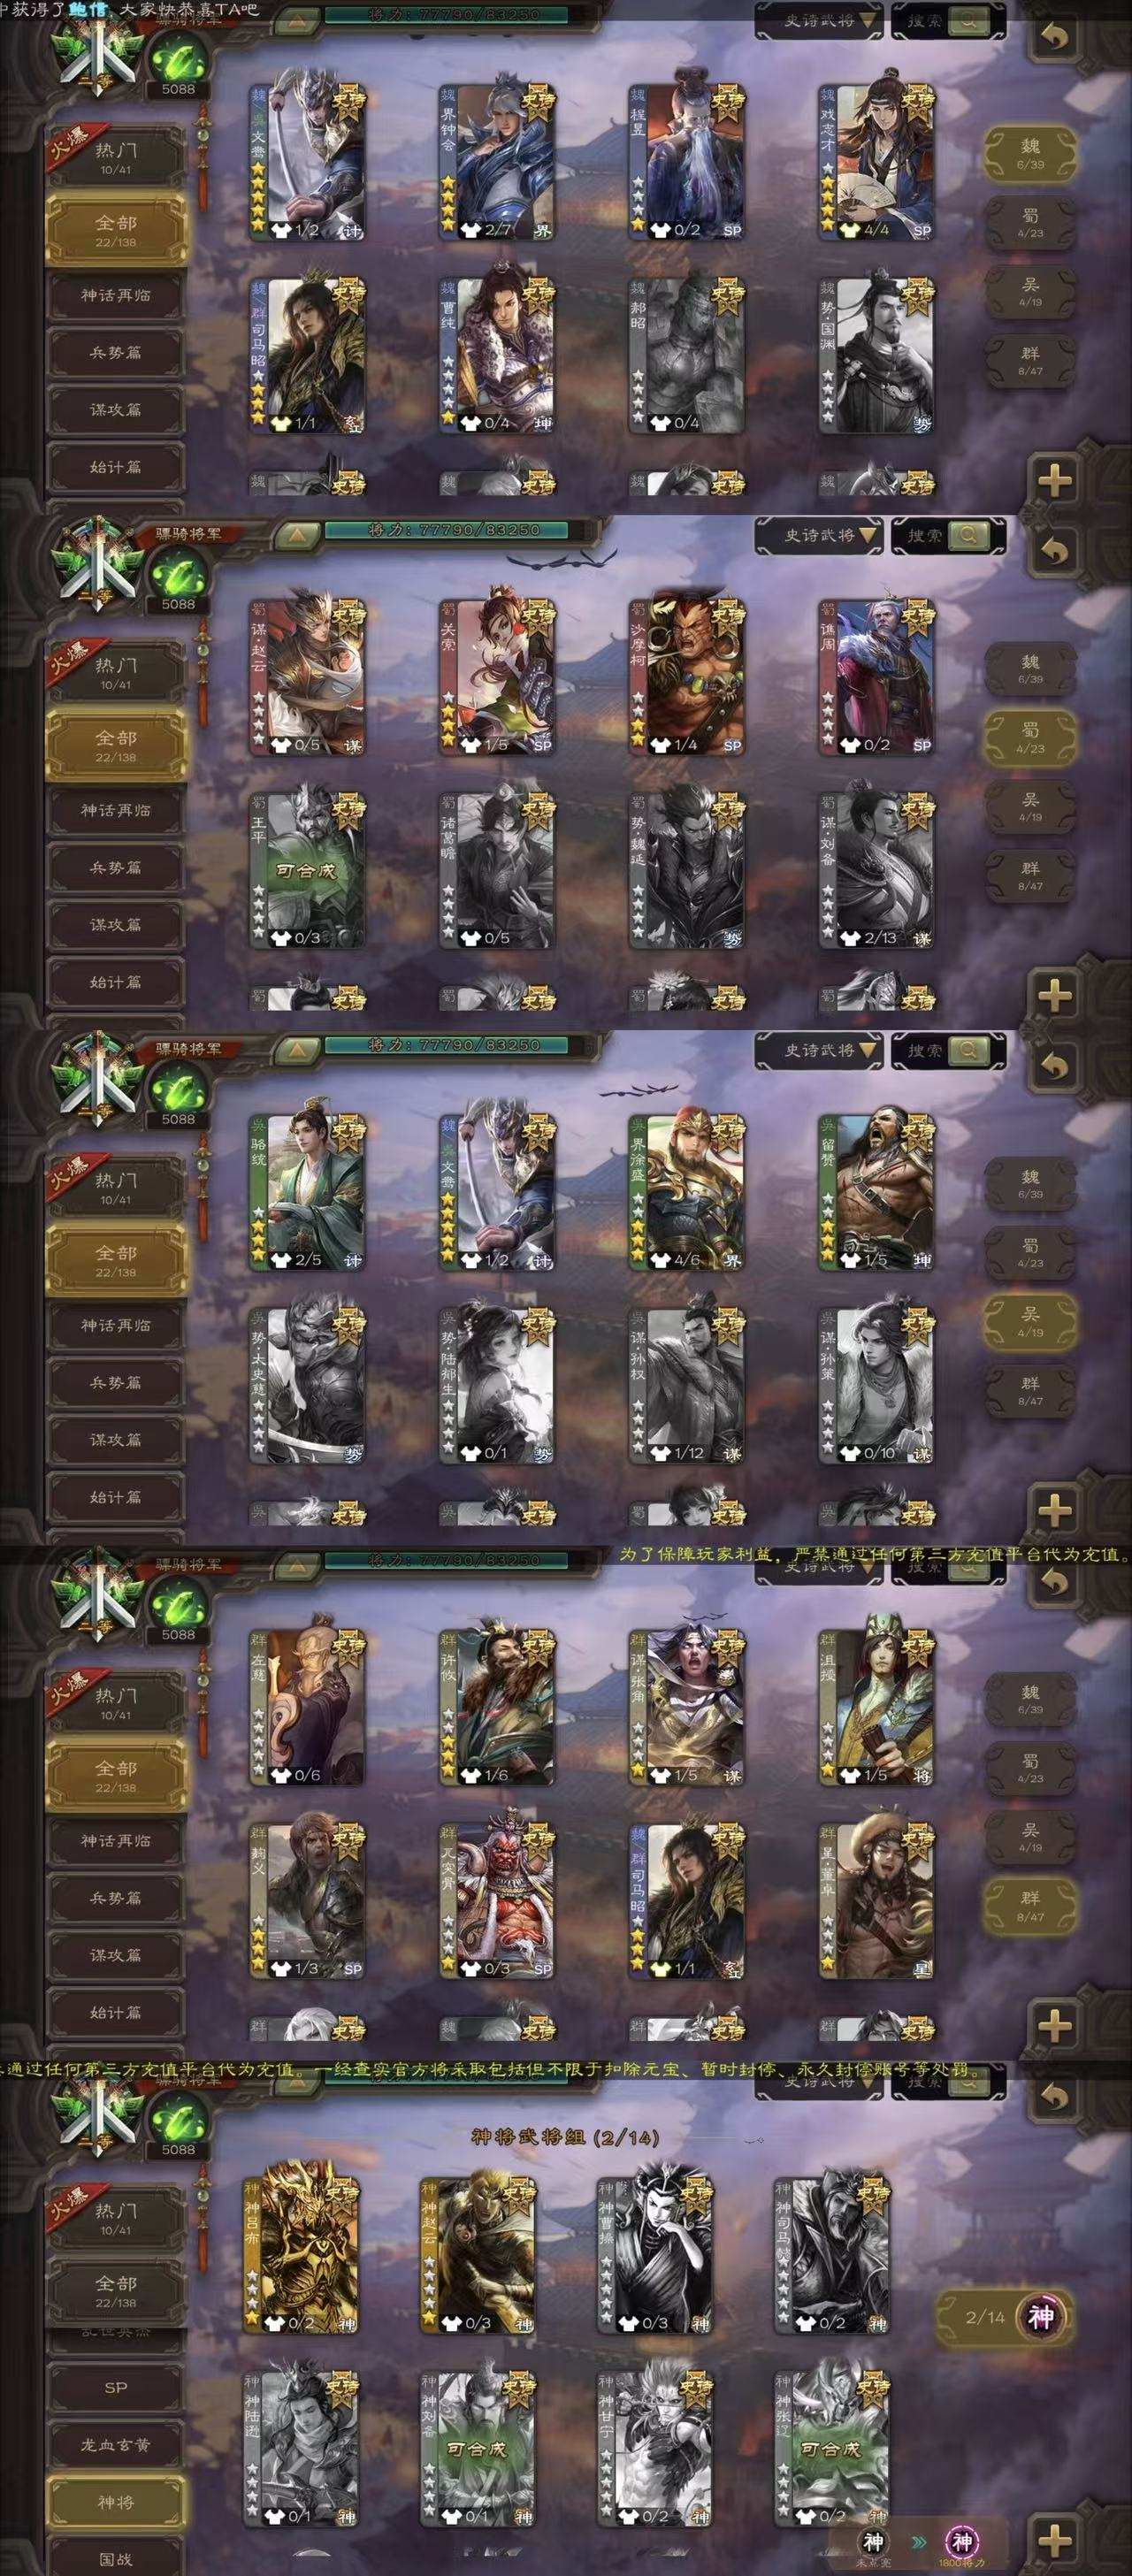Viewport: 1132px width, 2576px height.
Task: Toggle the highlighted 群 8/47 faction filter
Action: pyautogui.click(x=1030, y=1905)
